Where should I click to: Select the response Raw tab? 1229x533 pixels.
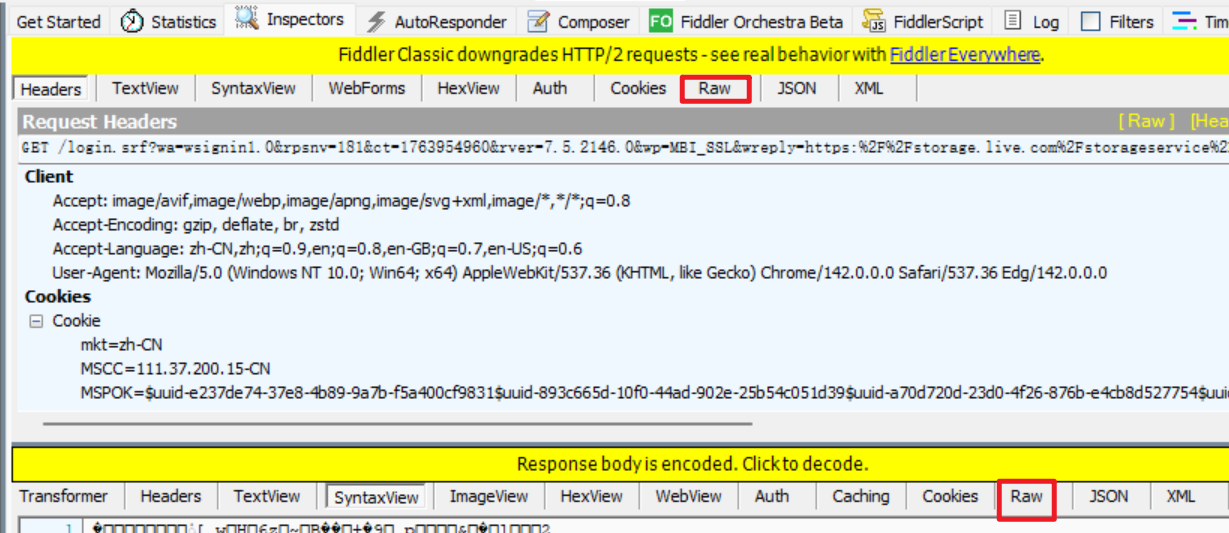(x=1026, y=496)
